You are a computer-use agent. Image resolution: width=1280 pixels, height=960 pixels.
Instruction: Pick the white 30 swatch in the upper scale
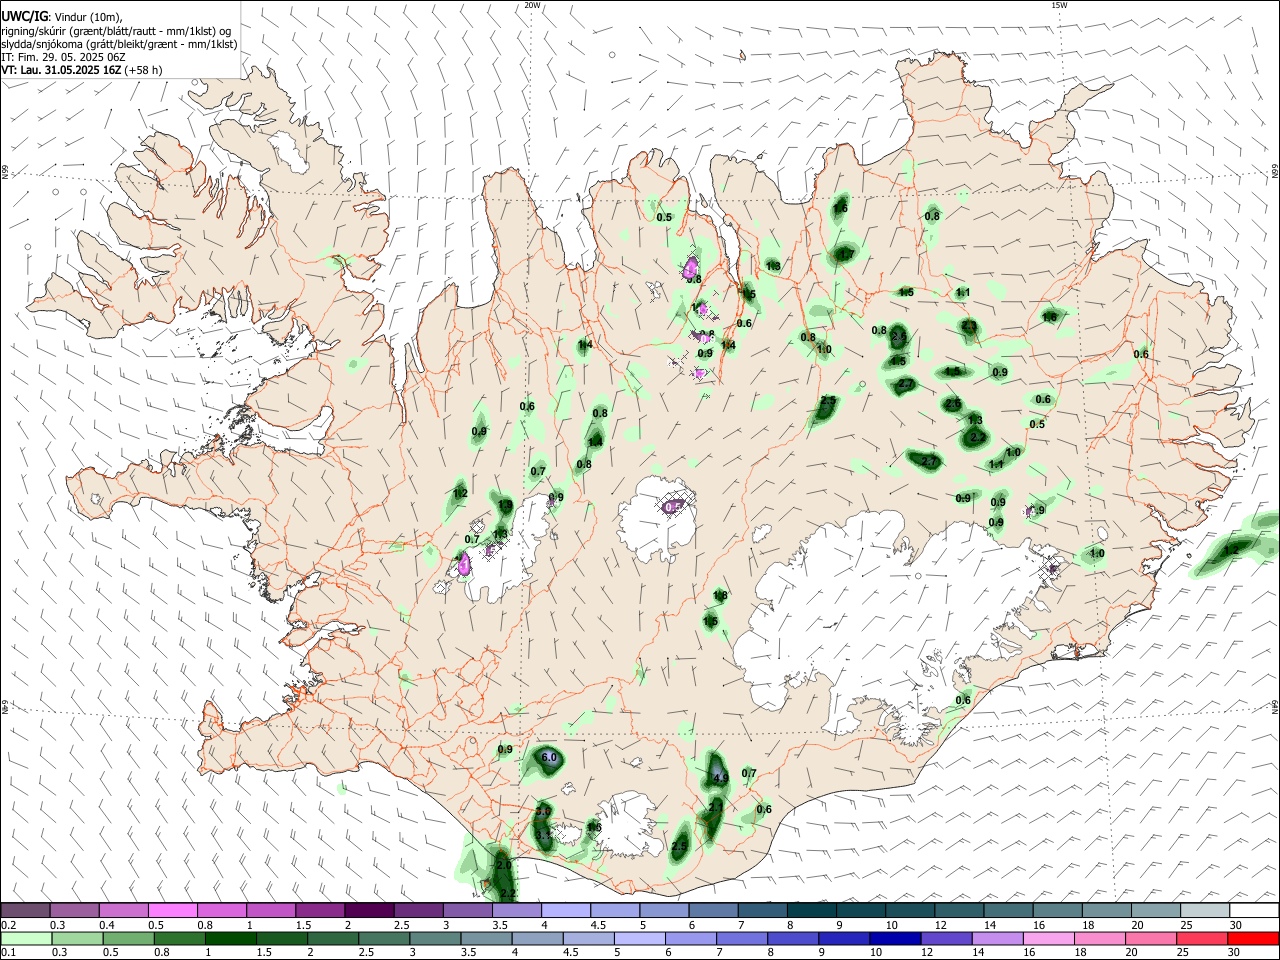pyautogui.click(x=1254, y=910)
